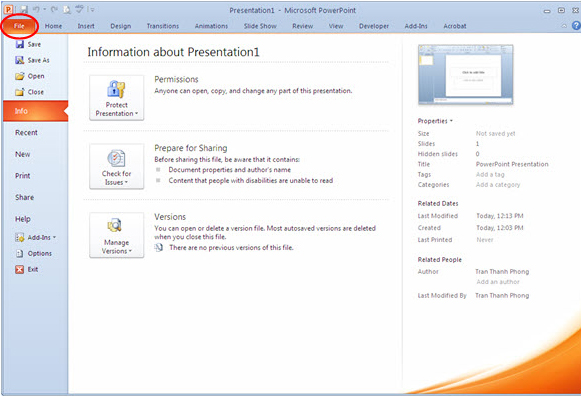Open the Undo history dropdown arrow
This screenshot has height=397, width=581.
pos(44,10)
